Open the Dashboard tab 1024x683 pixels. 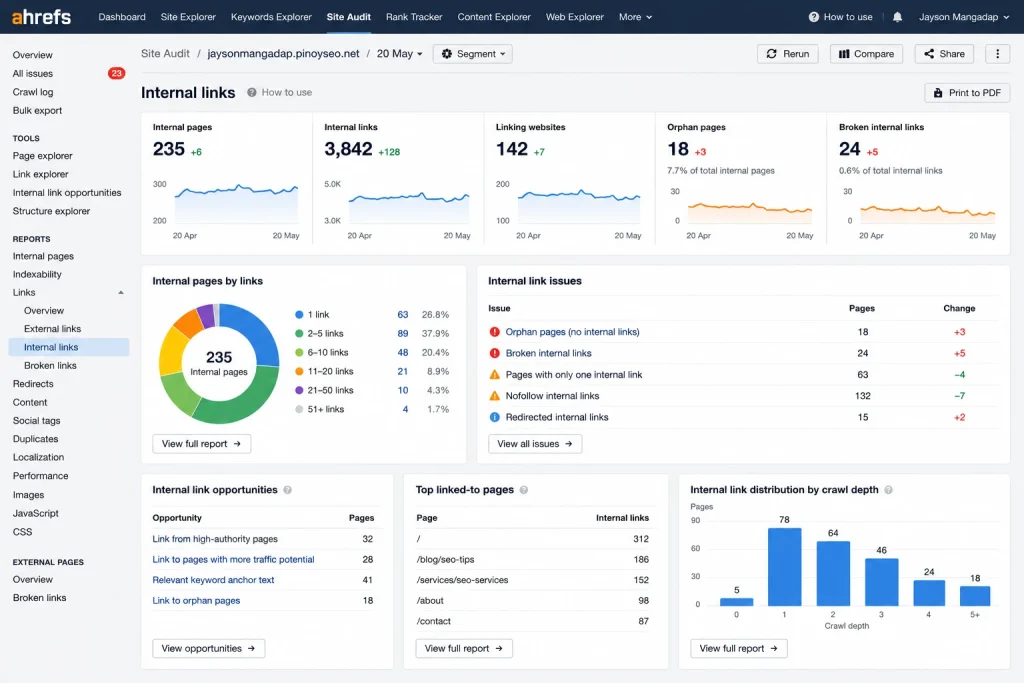pyautogui.click(x=122, y=17)
